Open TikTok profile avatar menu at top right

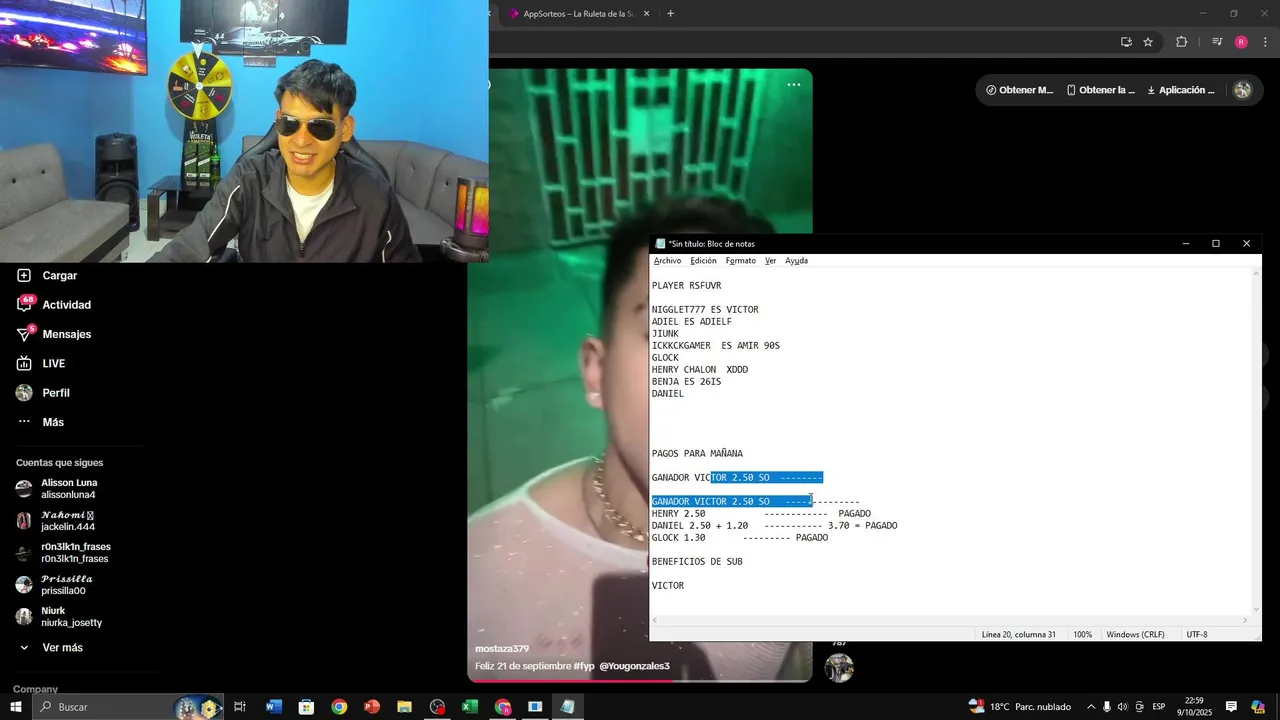click(1243, 90)
